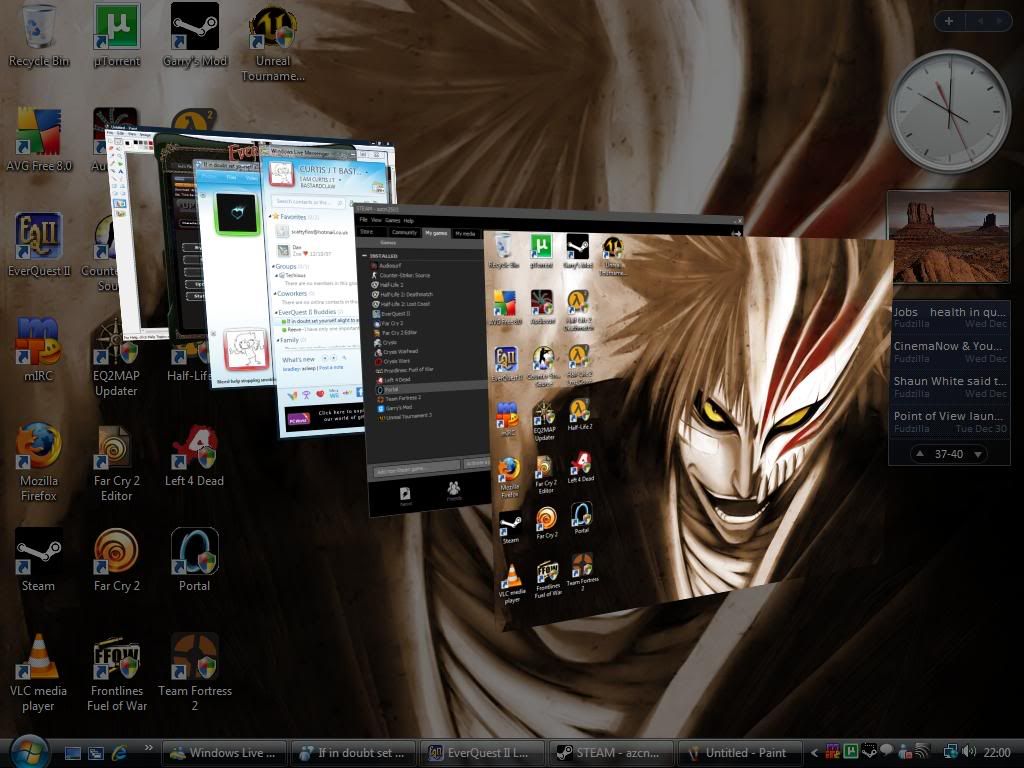This screenshot has width=1024, height=768.
Task: Show next feed headlines with down arrow
Action: pyautogui.click(x=978, y=455)
